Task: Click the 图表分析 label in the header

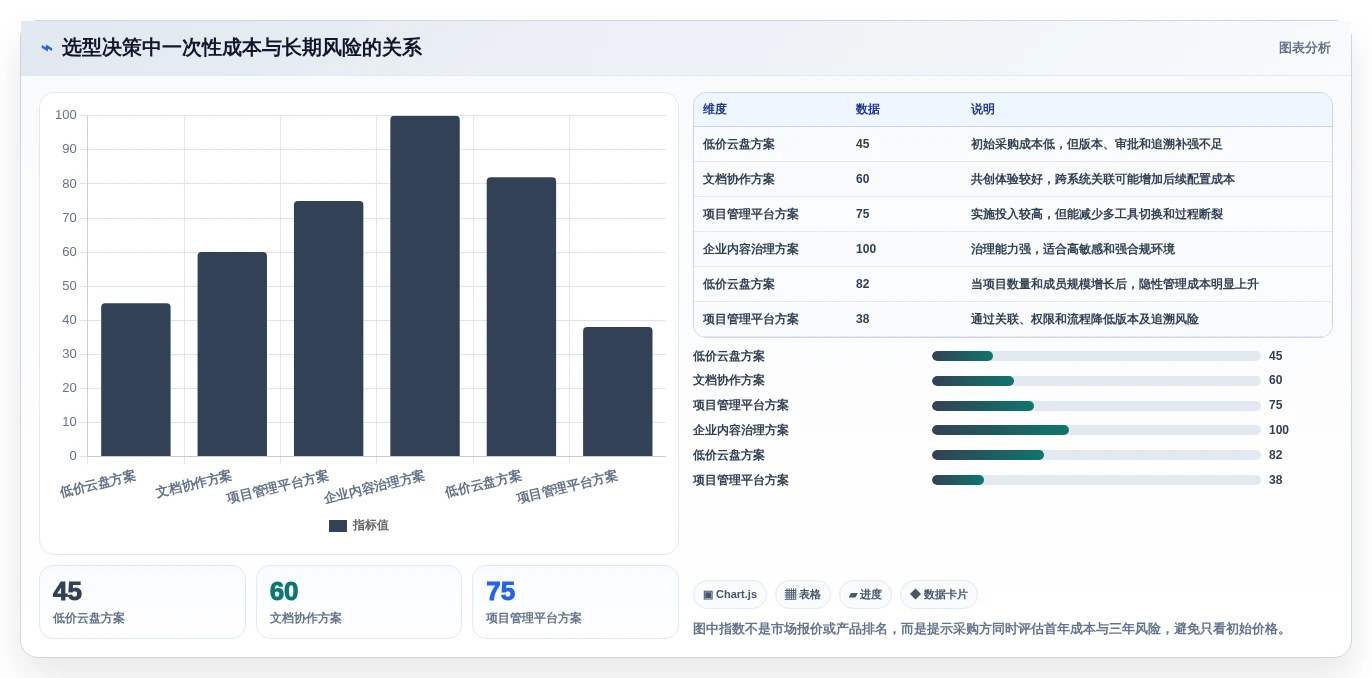Action: pyautogui.click(x=1304, y=48)
